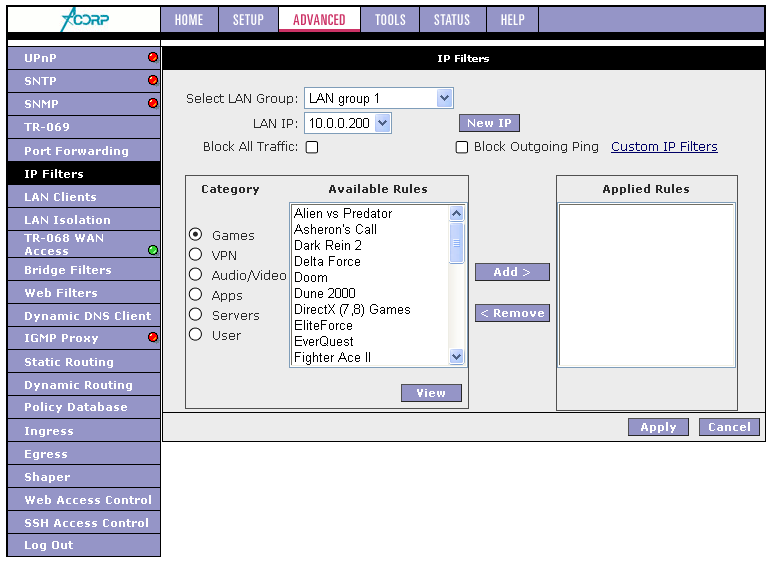Click the Add > button
Screen dimensions: 775x565
tap(512, 272)
